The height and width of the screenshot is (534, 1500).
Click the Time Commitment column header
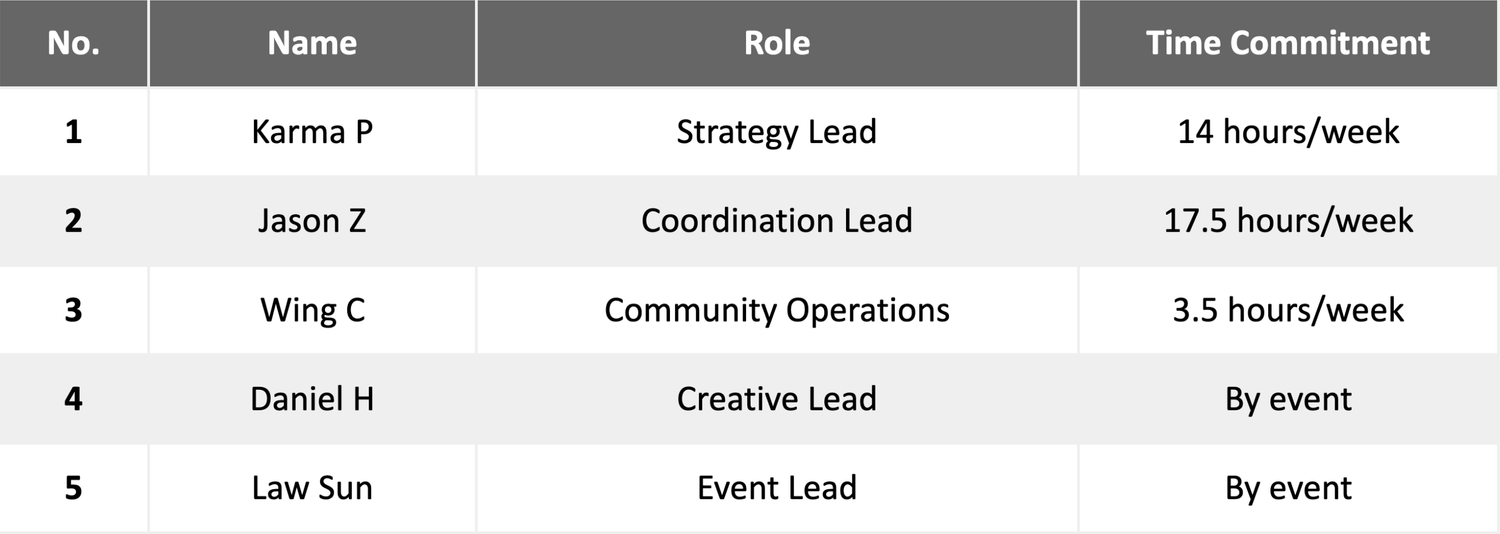click(x=1288, y=43)
